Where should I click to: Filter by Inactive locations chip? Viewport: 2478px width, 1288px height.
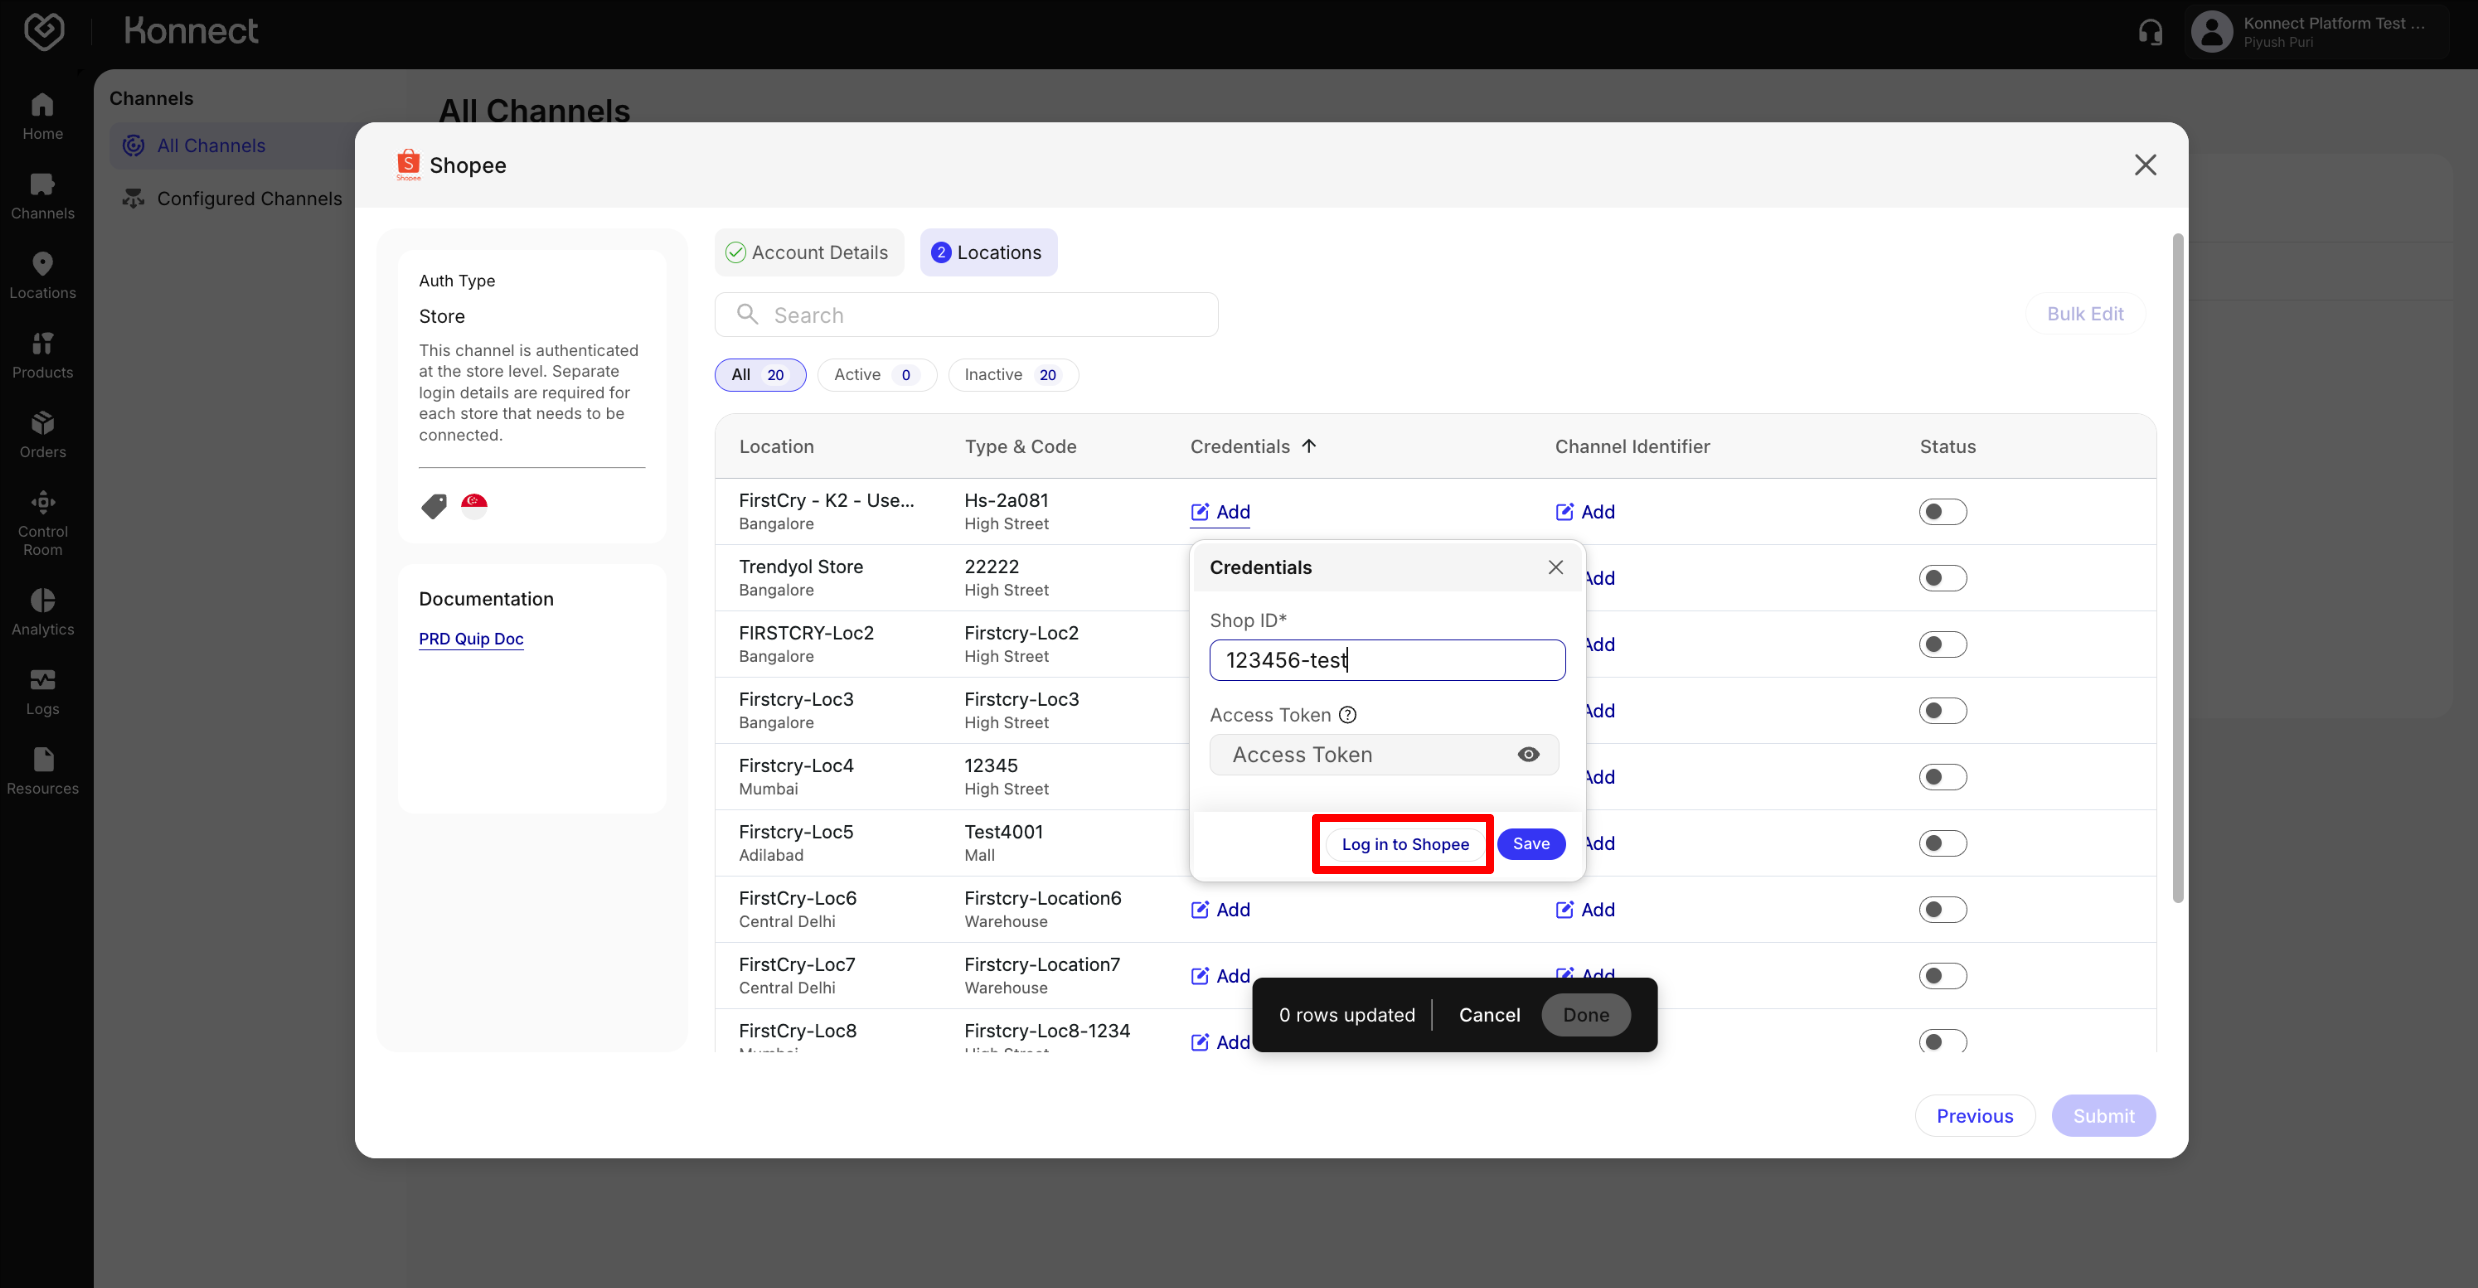[x=1012, y=375]
